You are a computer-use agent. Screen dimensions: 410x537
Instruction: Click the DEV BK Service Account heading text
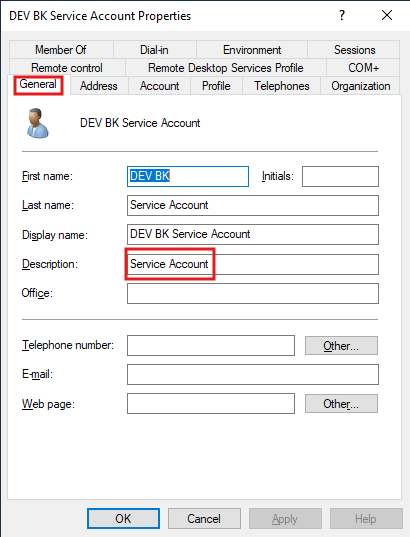[140, 123]
